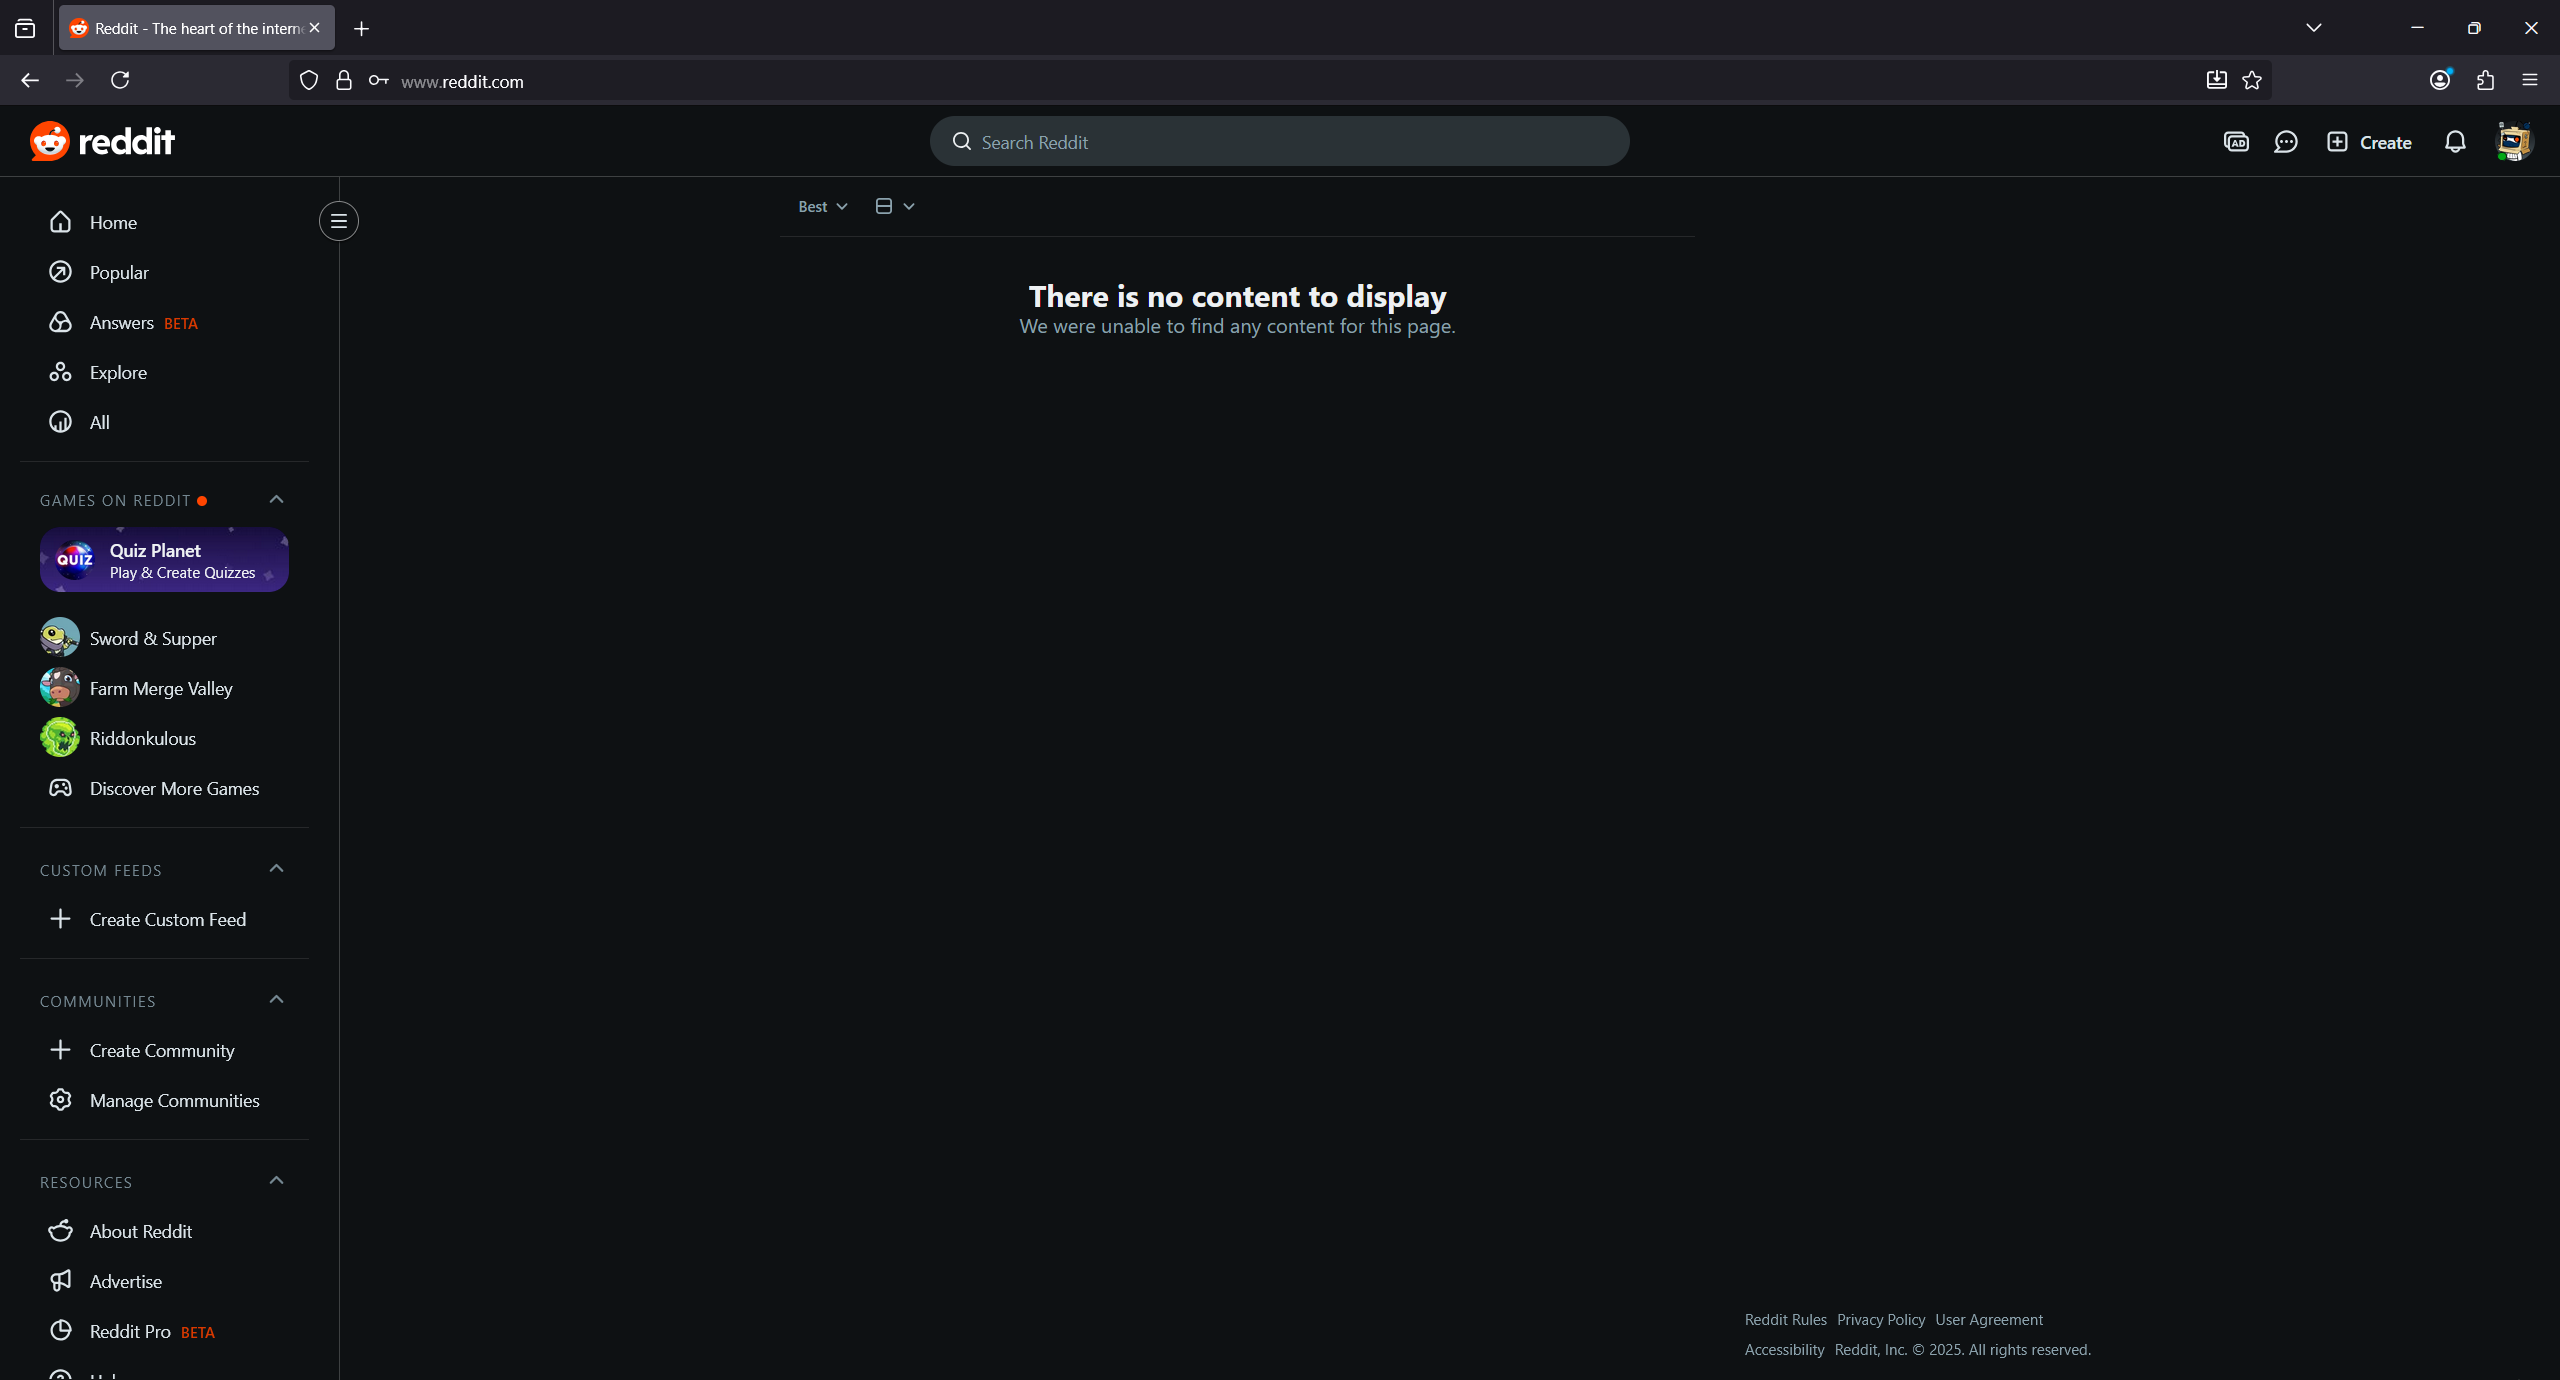Click the Advertise on Reddit icon in header

coord(2236,142)
